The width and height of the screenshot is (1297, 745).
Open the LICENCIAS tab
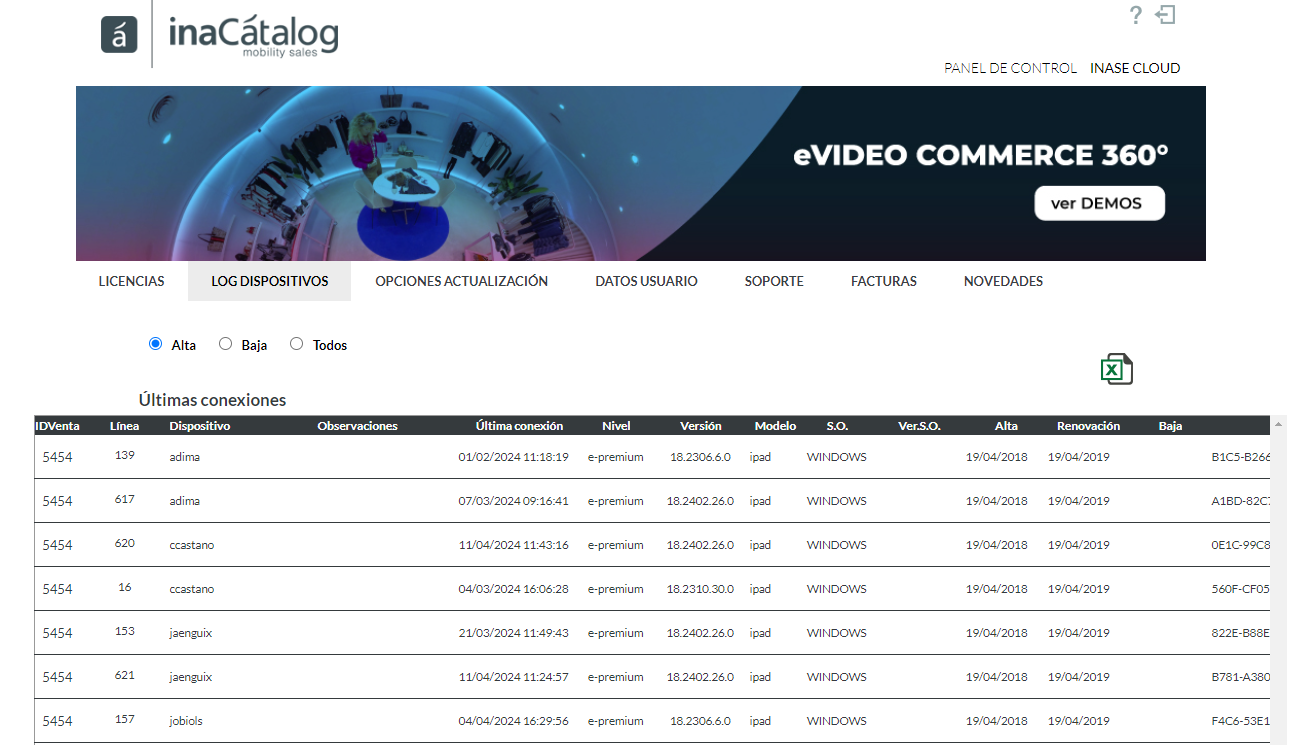pyautogui.click(x=131, y=281)
